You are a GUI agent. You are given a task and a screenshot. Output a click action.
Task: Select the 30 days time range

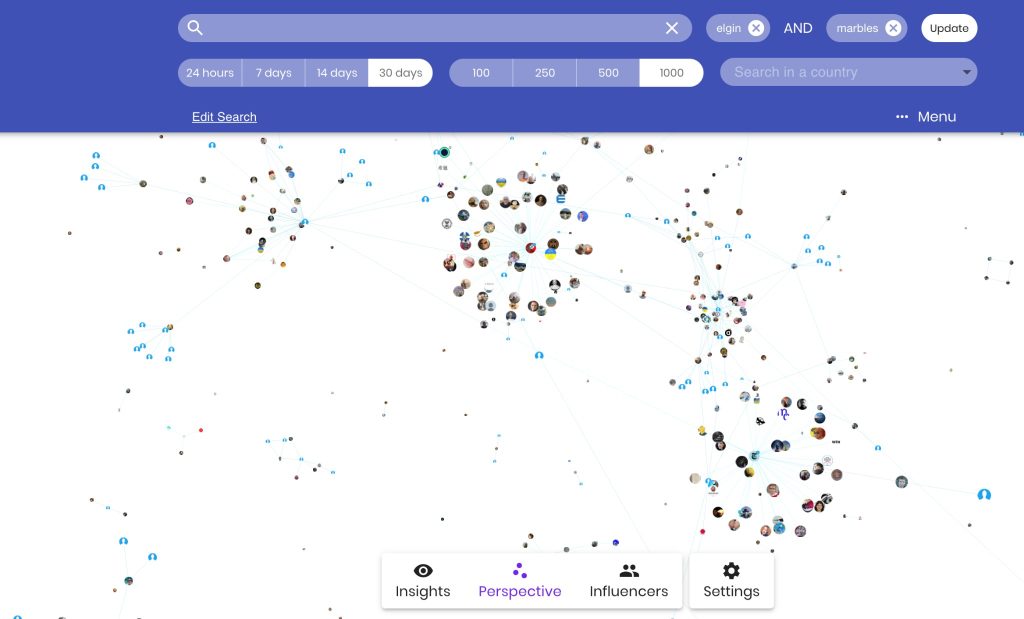click(400, 73)
